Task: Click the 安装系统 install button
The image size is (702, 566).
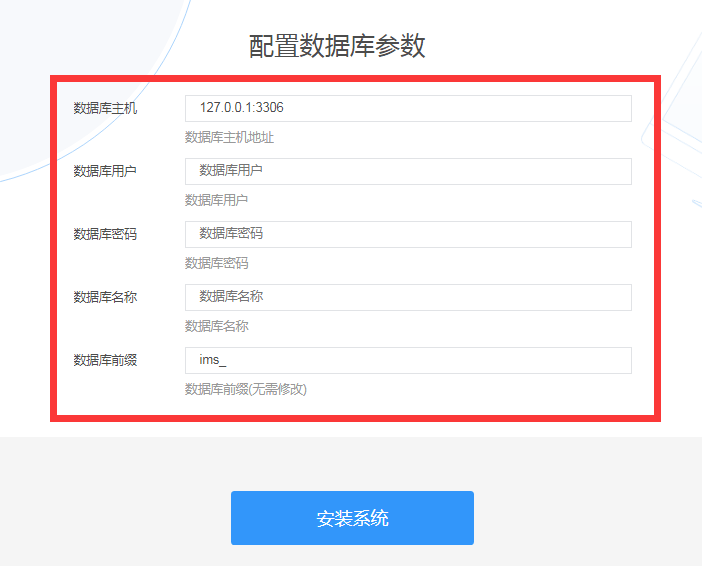Action: point(352,518)
